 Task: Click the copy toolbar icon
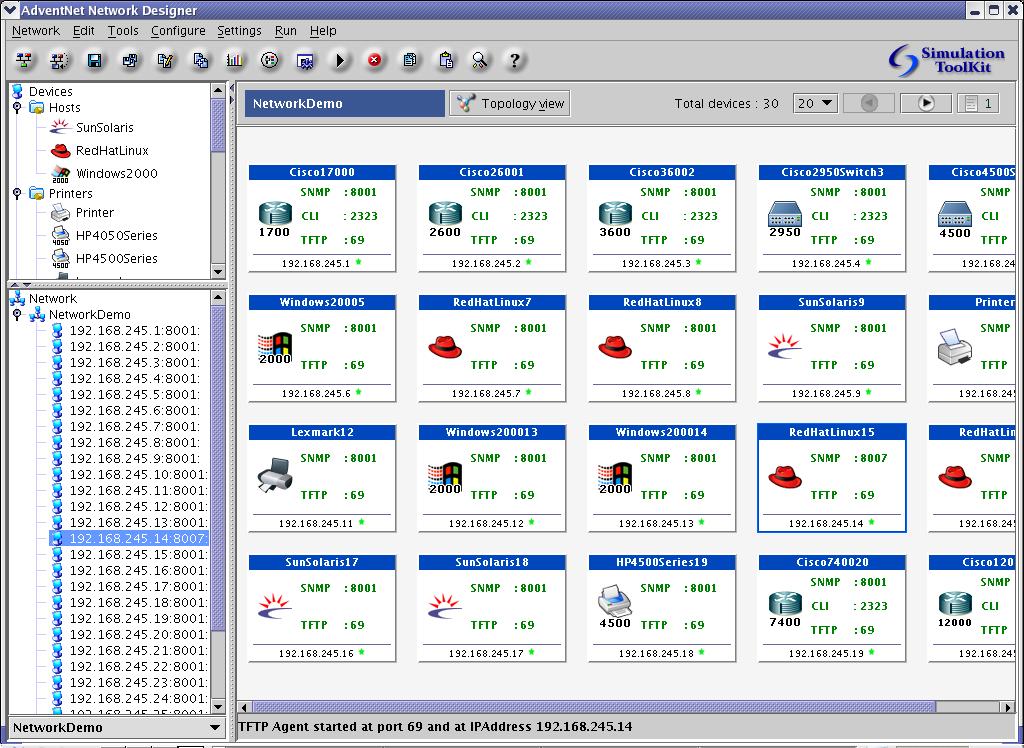pos(409,61)
